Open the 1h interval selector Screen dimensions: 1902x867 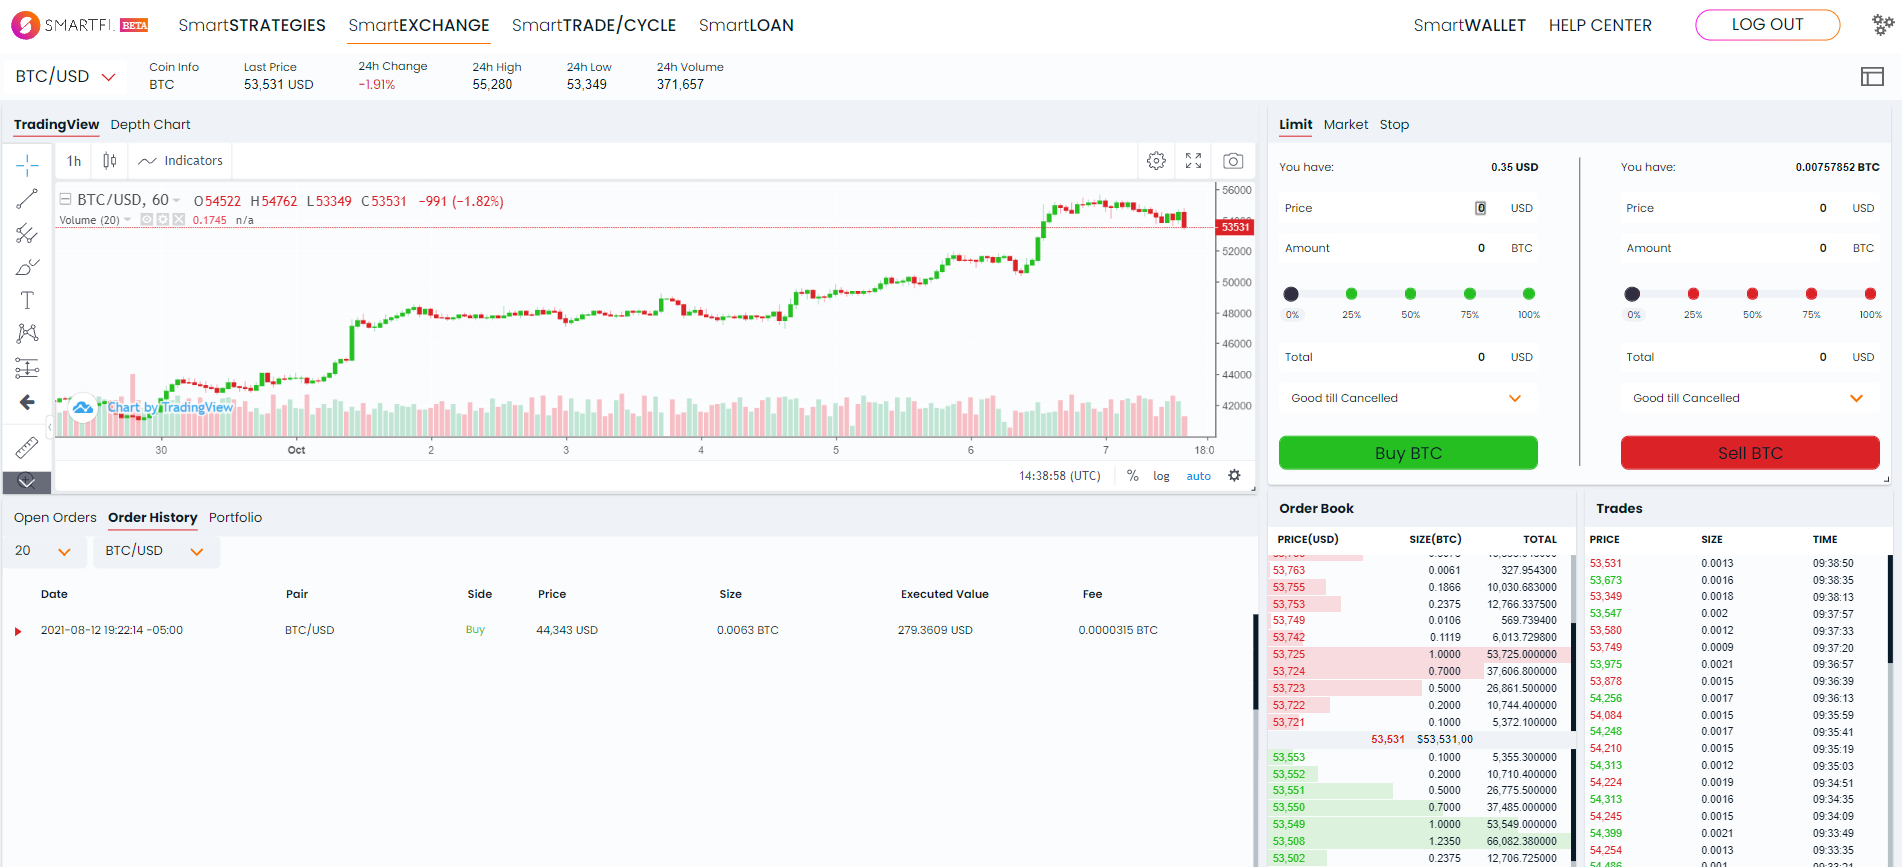[x=74, y=160]
